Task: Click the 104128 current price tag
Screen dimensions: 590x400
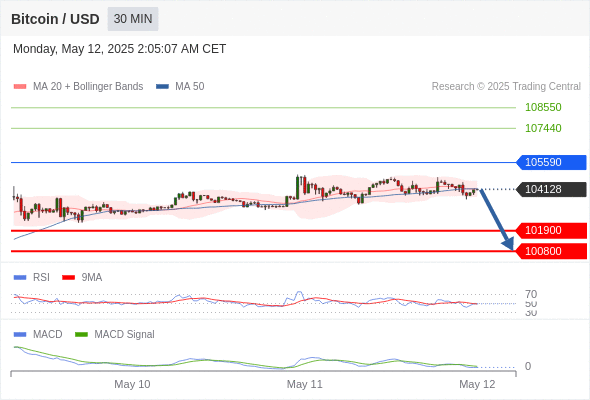Action: (x=551, y=189)
